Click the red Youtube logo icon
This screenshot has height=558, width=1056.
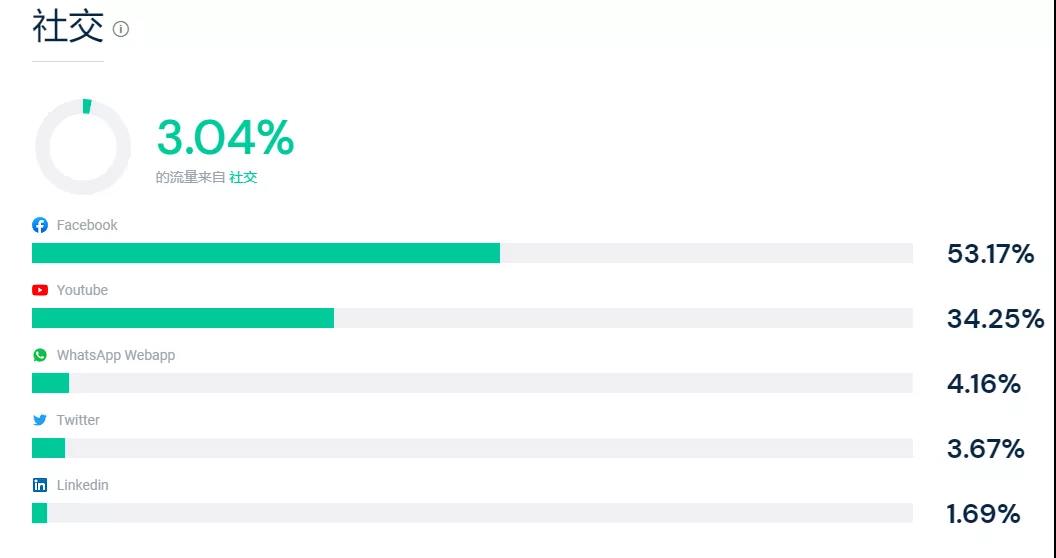(40, 290)
